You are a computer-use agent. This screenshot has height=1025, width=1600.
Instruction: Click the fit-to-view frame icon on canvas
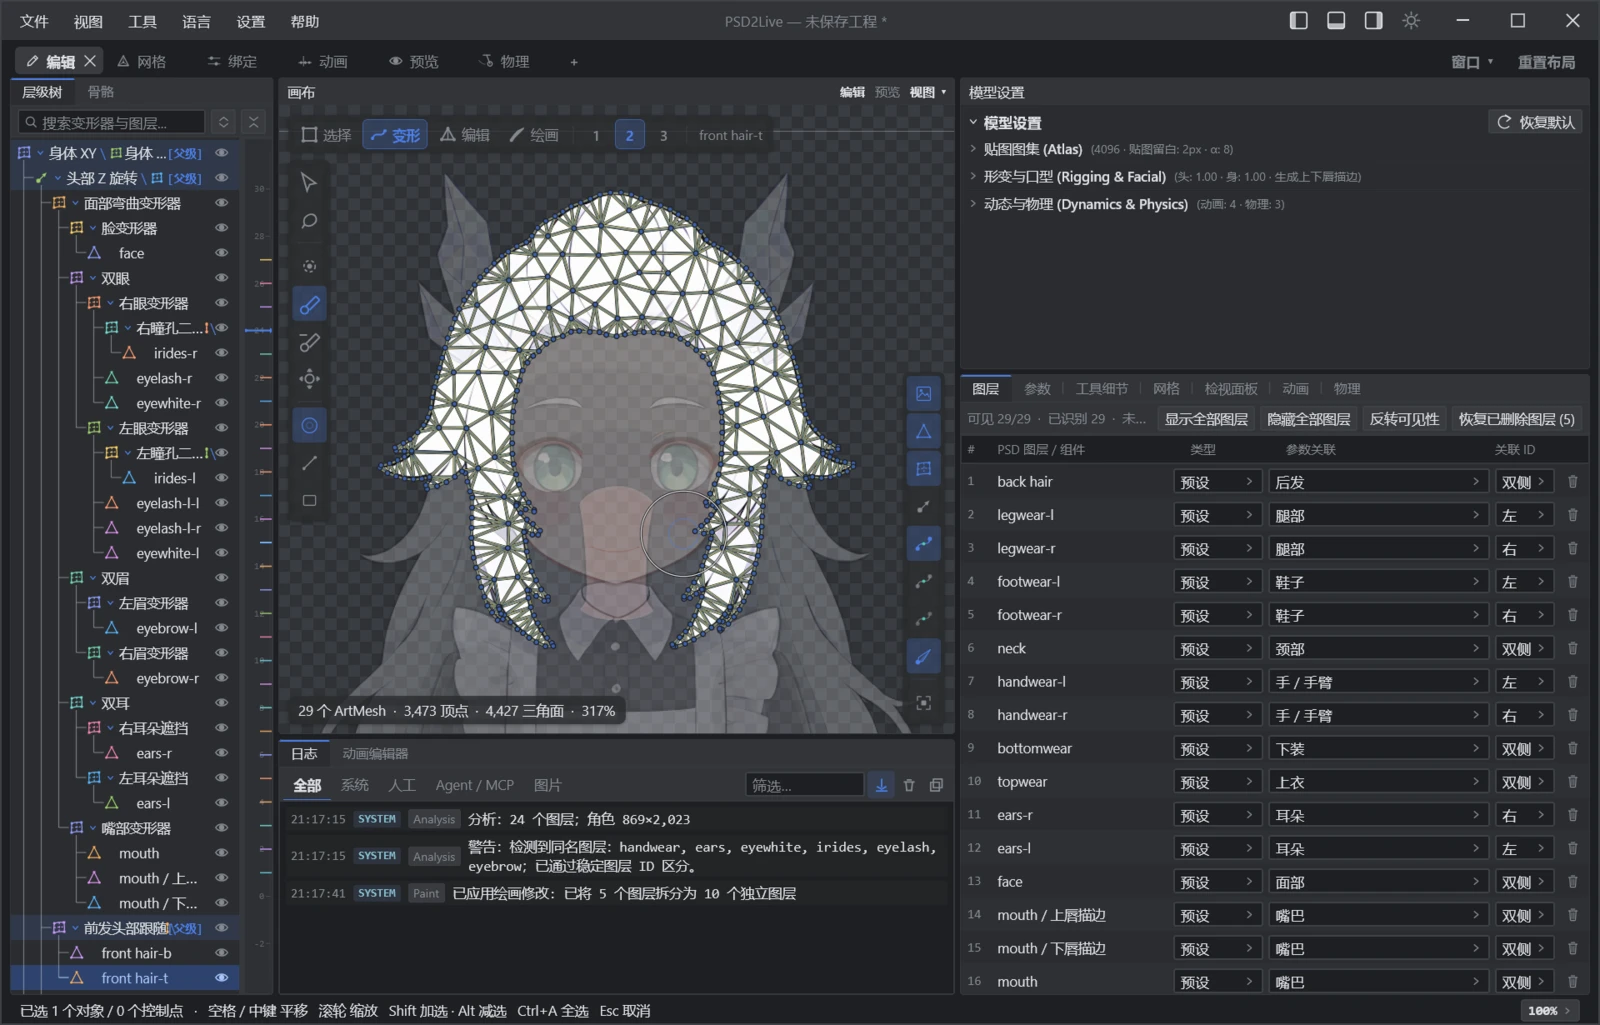[x=923, y=703]
